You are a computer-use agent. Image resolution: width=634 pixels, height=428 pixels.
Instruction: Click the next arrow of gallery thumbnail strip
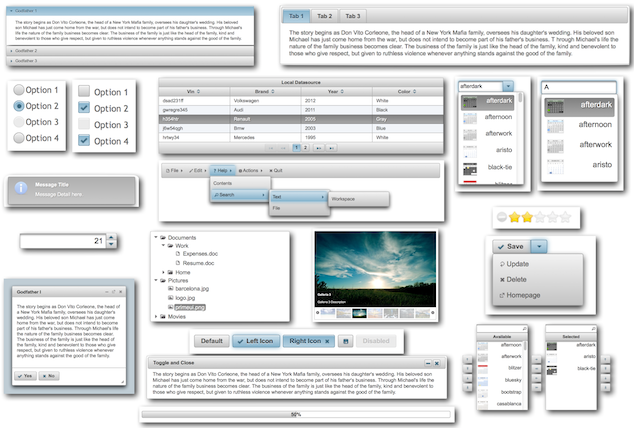point(433,312)
